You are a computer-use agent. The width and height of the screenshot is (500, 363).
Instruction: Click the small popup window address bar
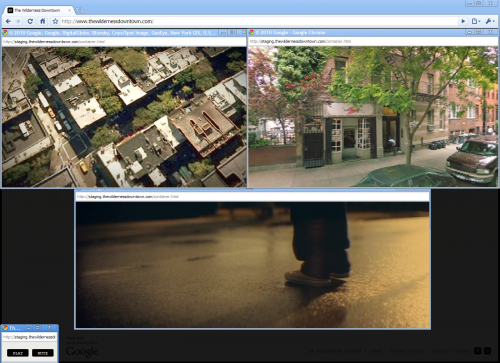click(29, 337)
